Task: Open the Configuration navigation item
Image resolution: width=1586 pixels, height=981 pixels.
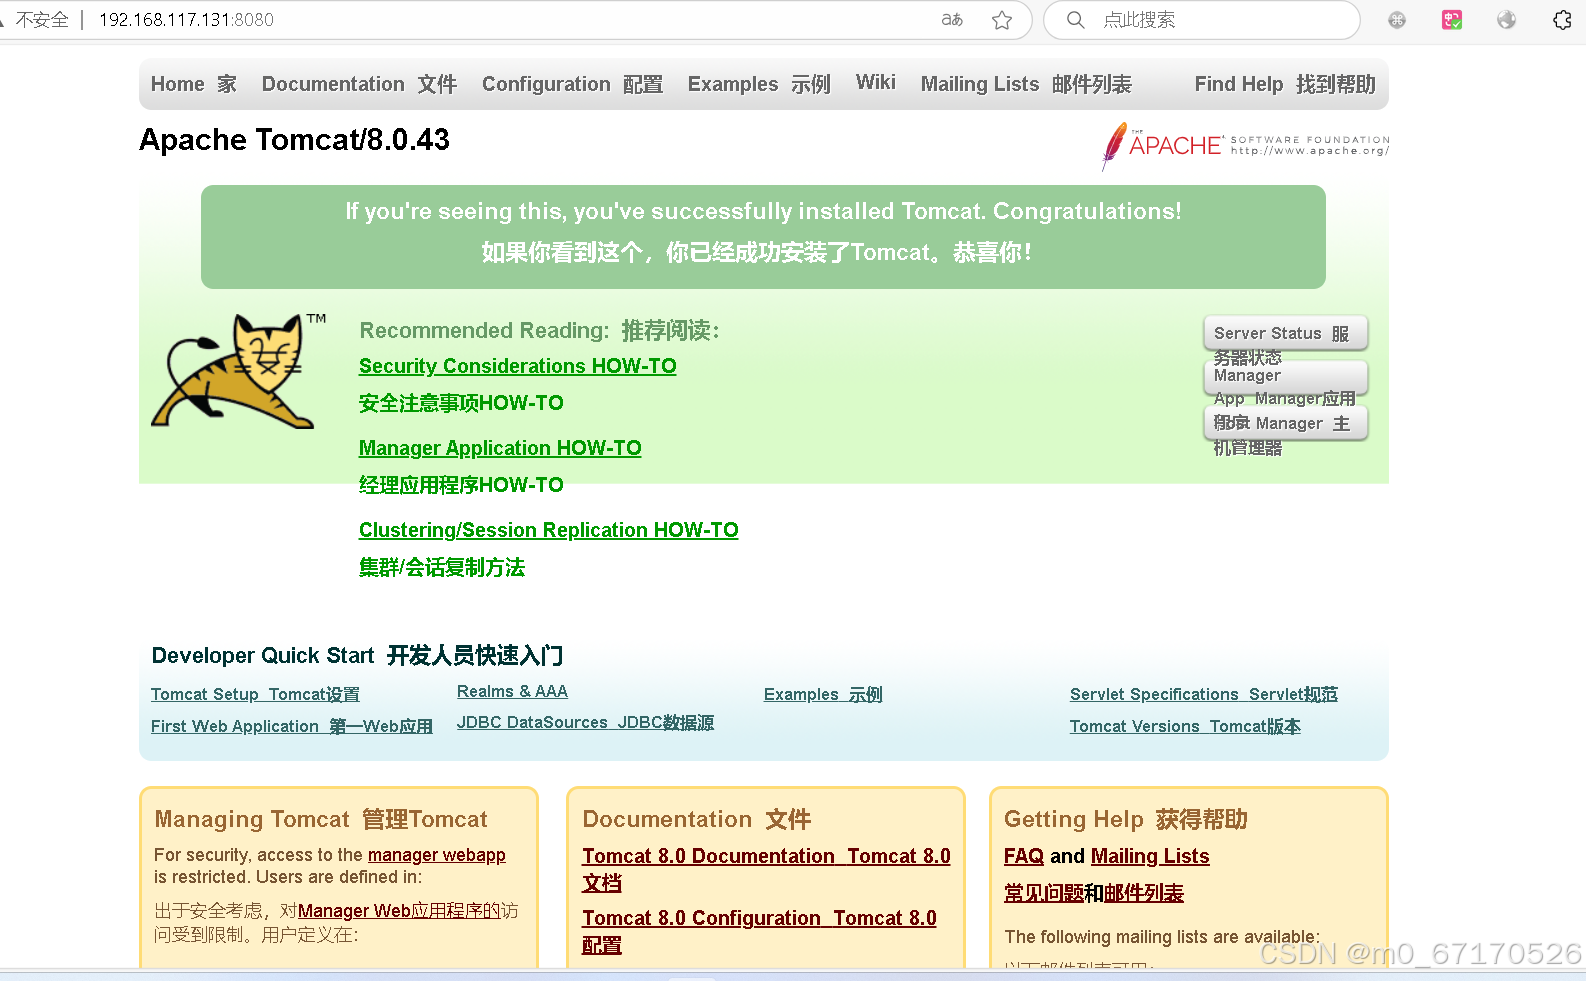Action: (572, 84)
